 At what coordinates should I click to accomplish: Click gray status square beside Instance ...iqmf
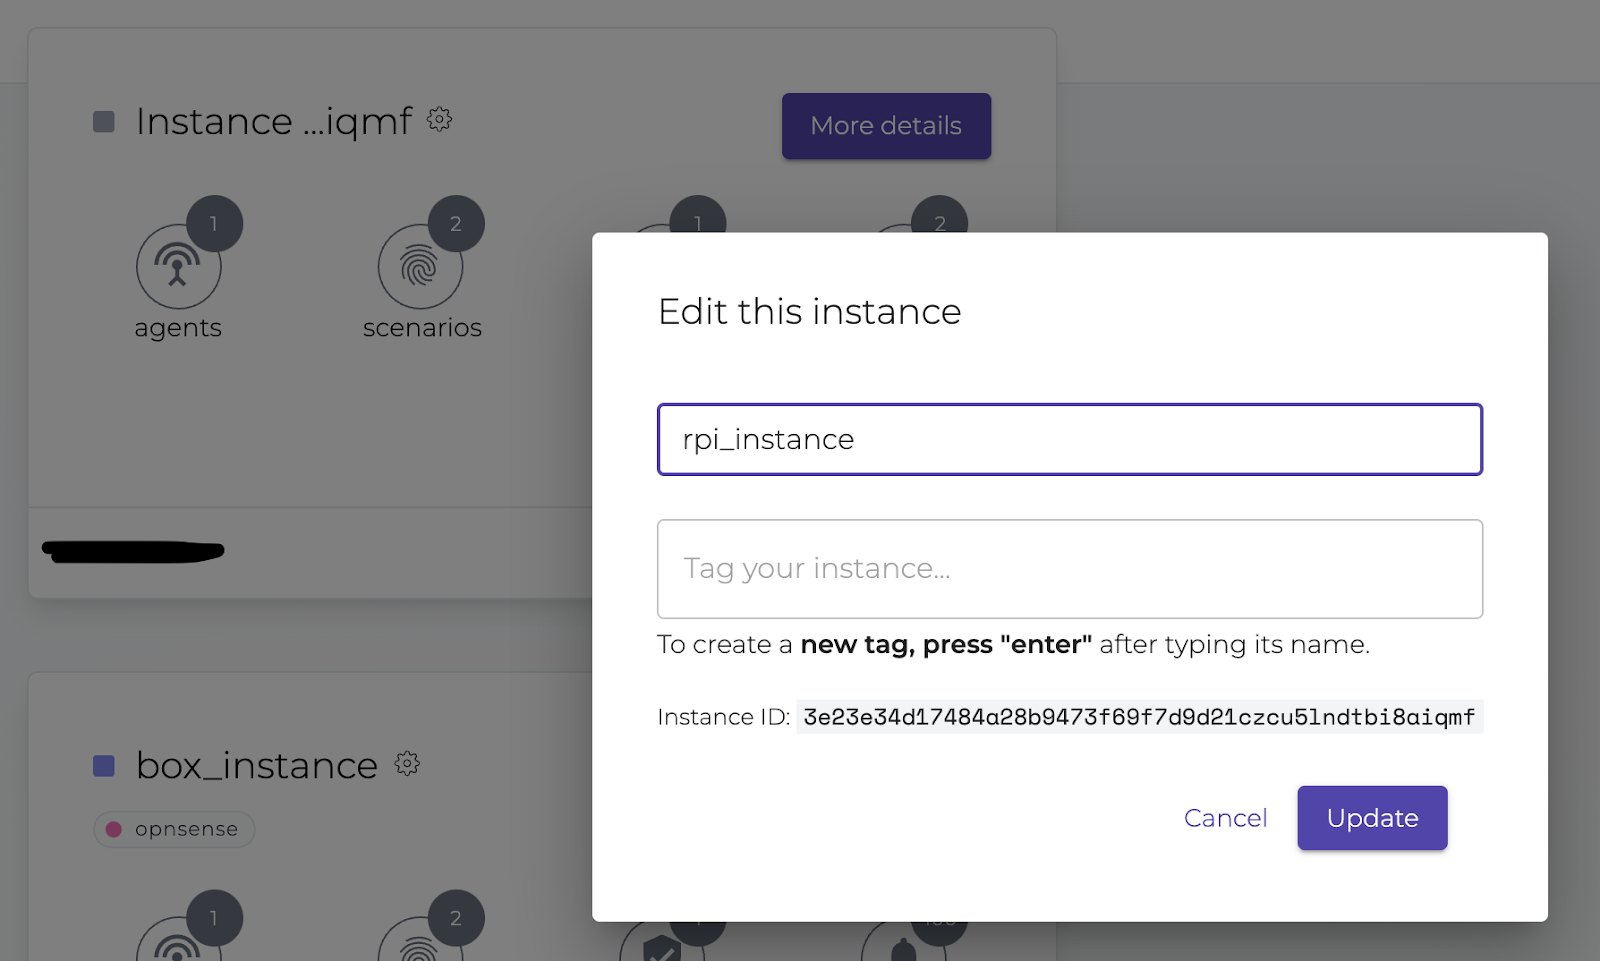tap(104, 122)
